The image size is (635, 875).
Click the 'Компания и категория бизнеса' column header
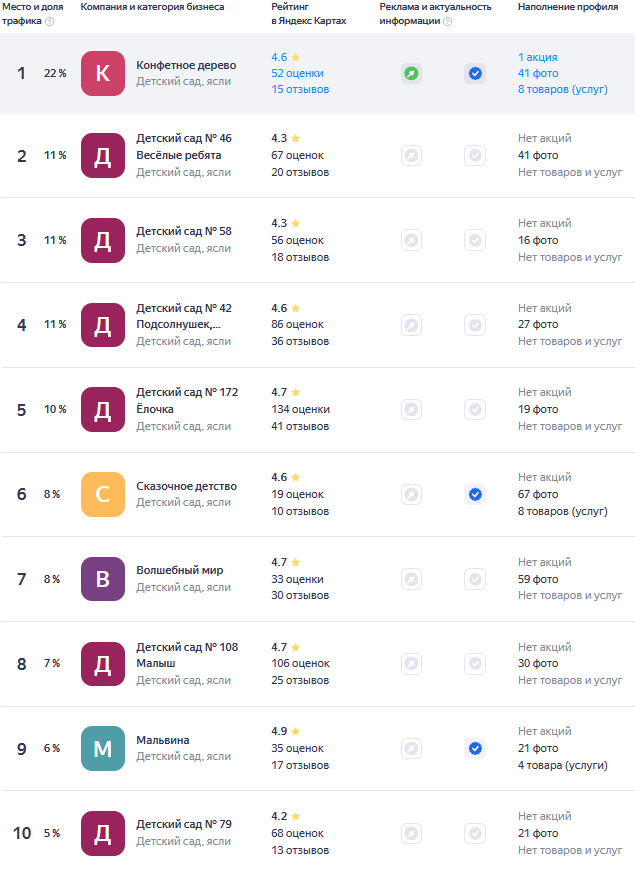click(x=152, y=7)
